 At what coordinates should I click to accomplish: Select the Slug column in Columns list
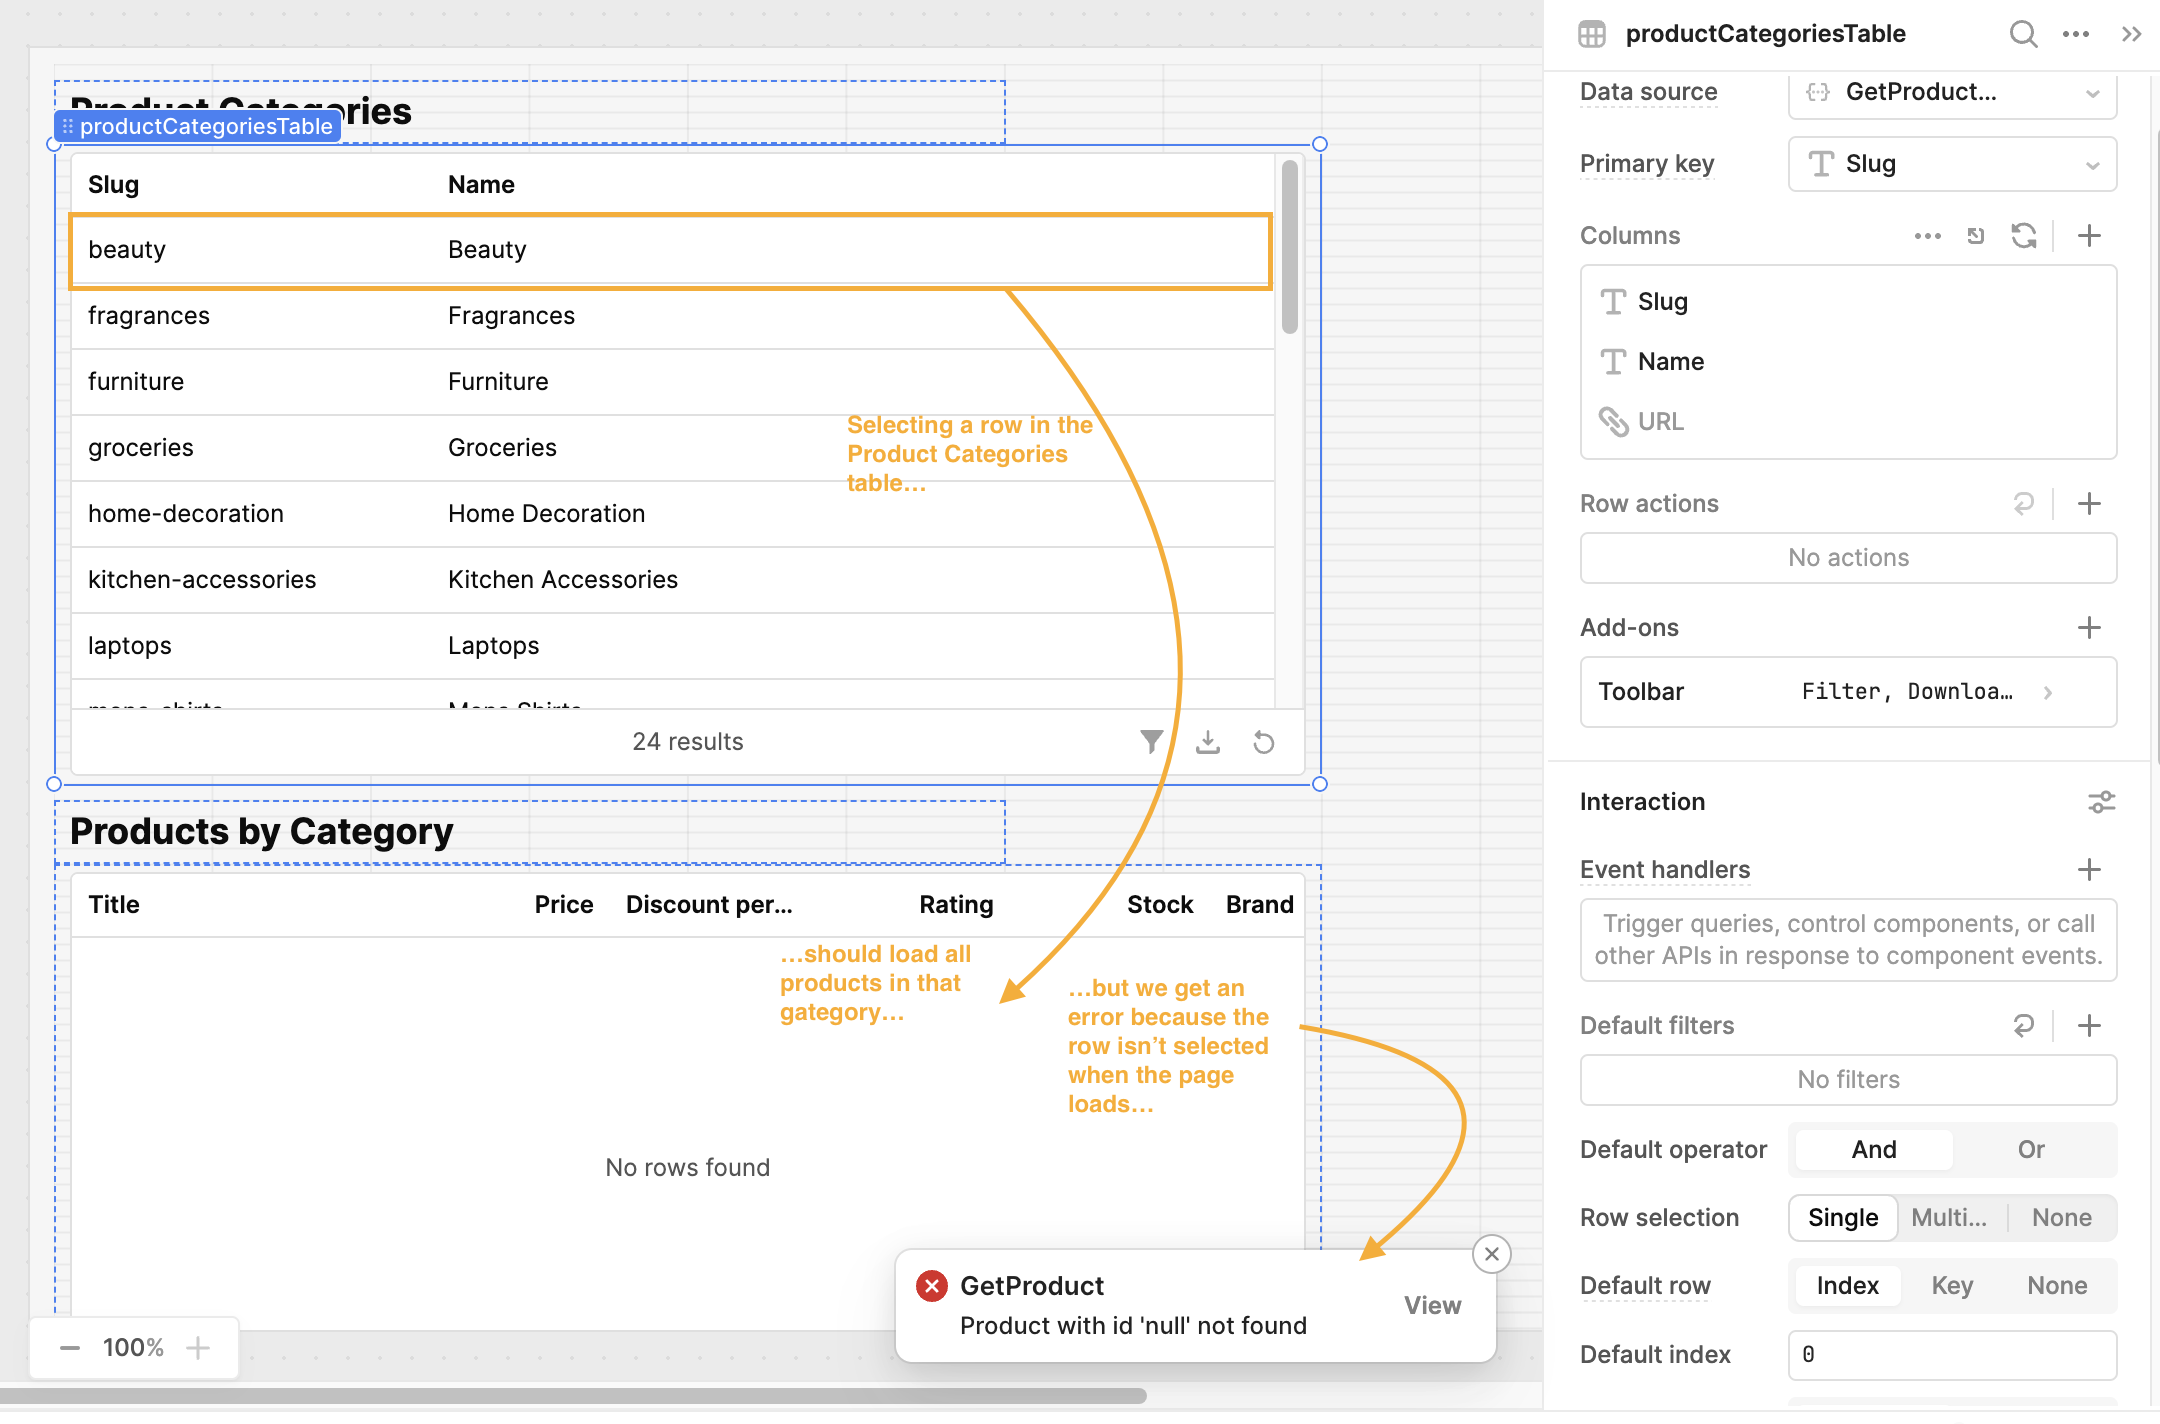click(x=1848, y=302)
